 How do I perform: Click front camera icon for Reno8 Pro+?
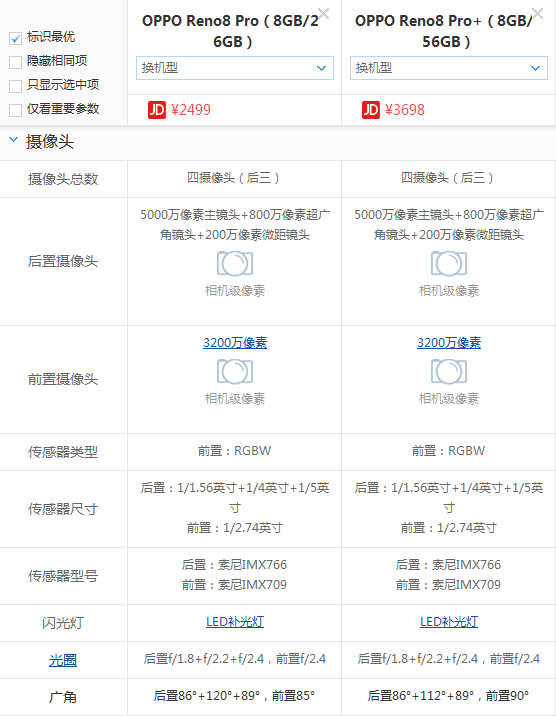point(449,371)
